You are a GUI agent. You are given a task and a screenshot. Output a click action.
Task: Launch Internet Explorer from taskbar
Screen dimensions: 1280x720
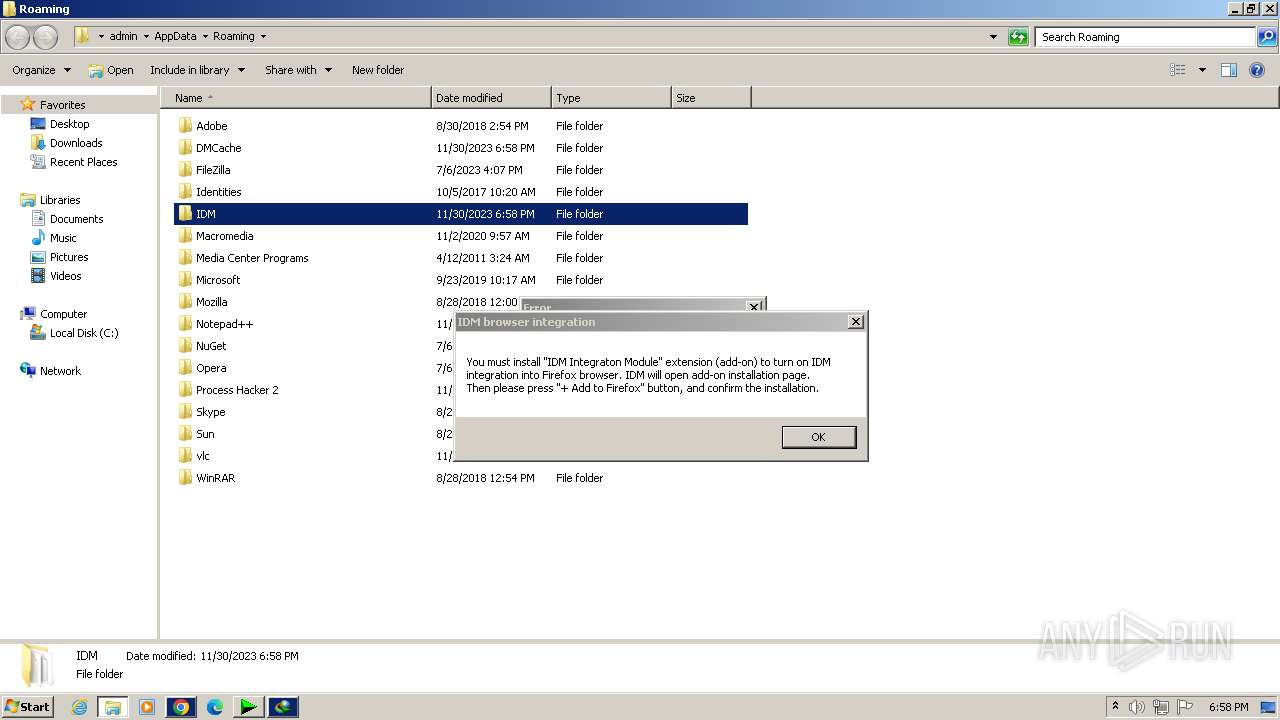(x=80, y=707)
